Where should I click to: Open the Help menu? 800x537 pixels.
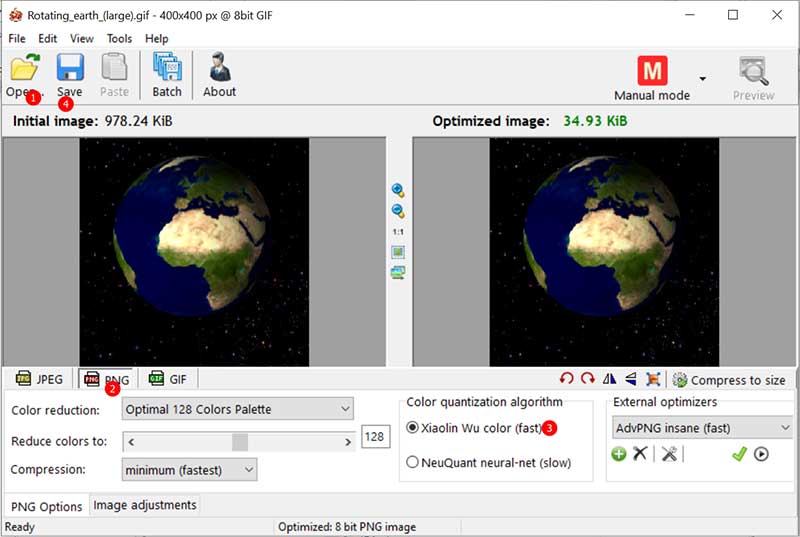click(x=156, y=38)
